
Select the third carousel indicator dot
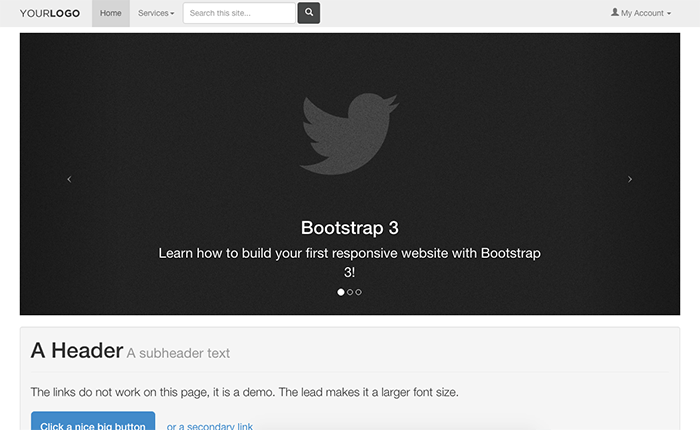[x=358, y=292]
